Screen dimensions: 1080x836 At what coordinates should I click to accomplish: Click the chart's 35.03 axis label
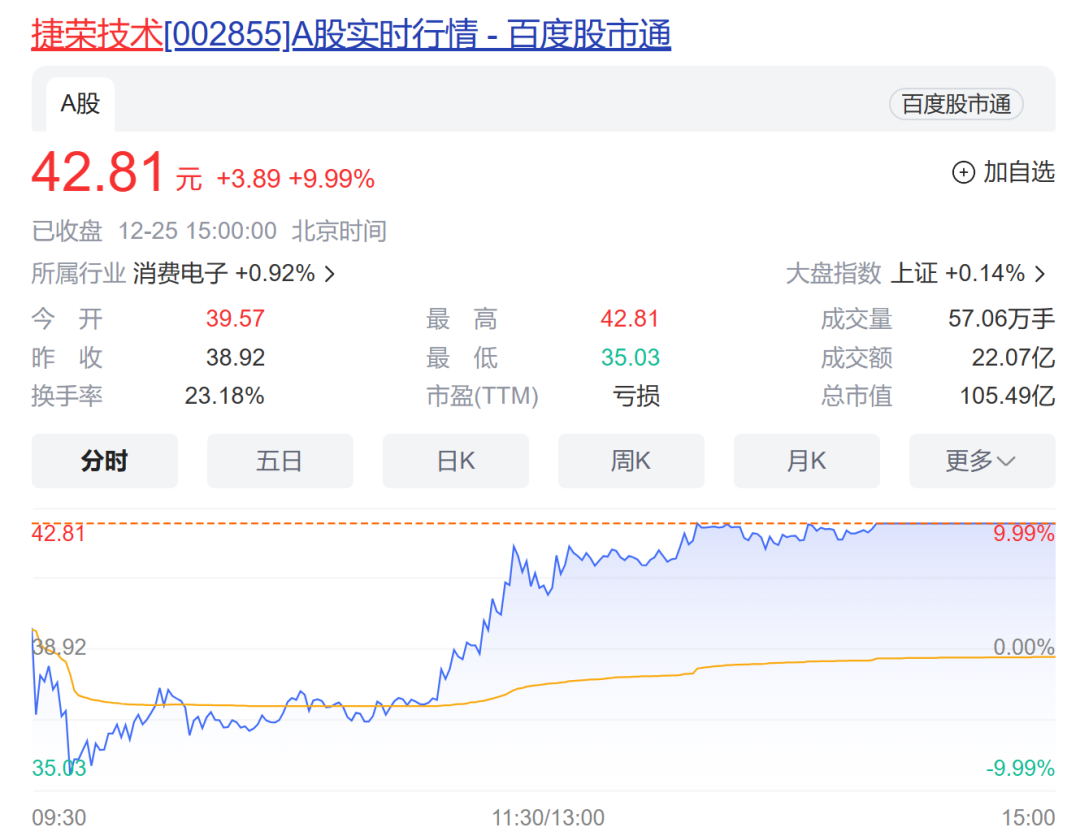tap(59, 768)
